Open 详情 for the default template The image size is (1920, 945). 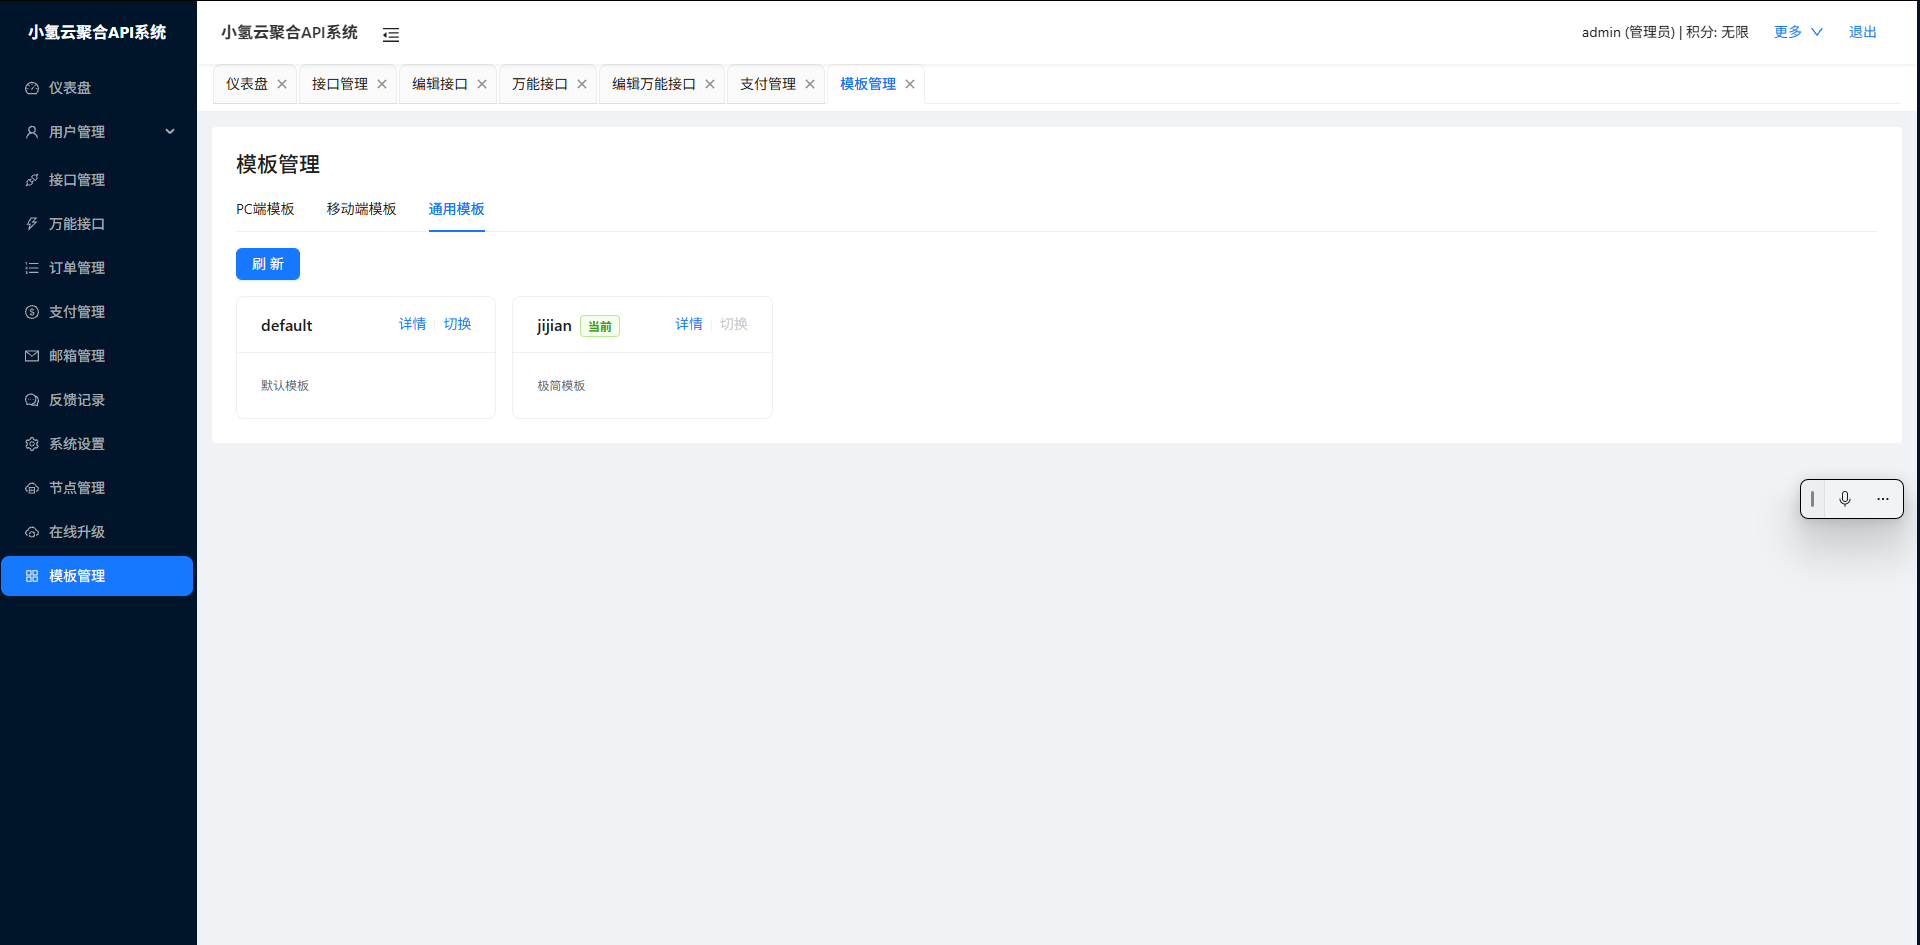click(412, 323)
